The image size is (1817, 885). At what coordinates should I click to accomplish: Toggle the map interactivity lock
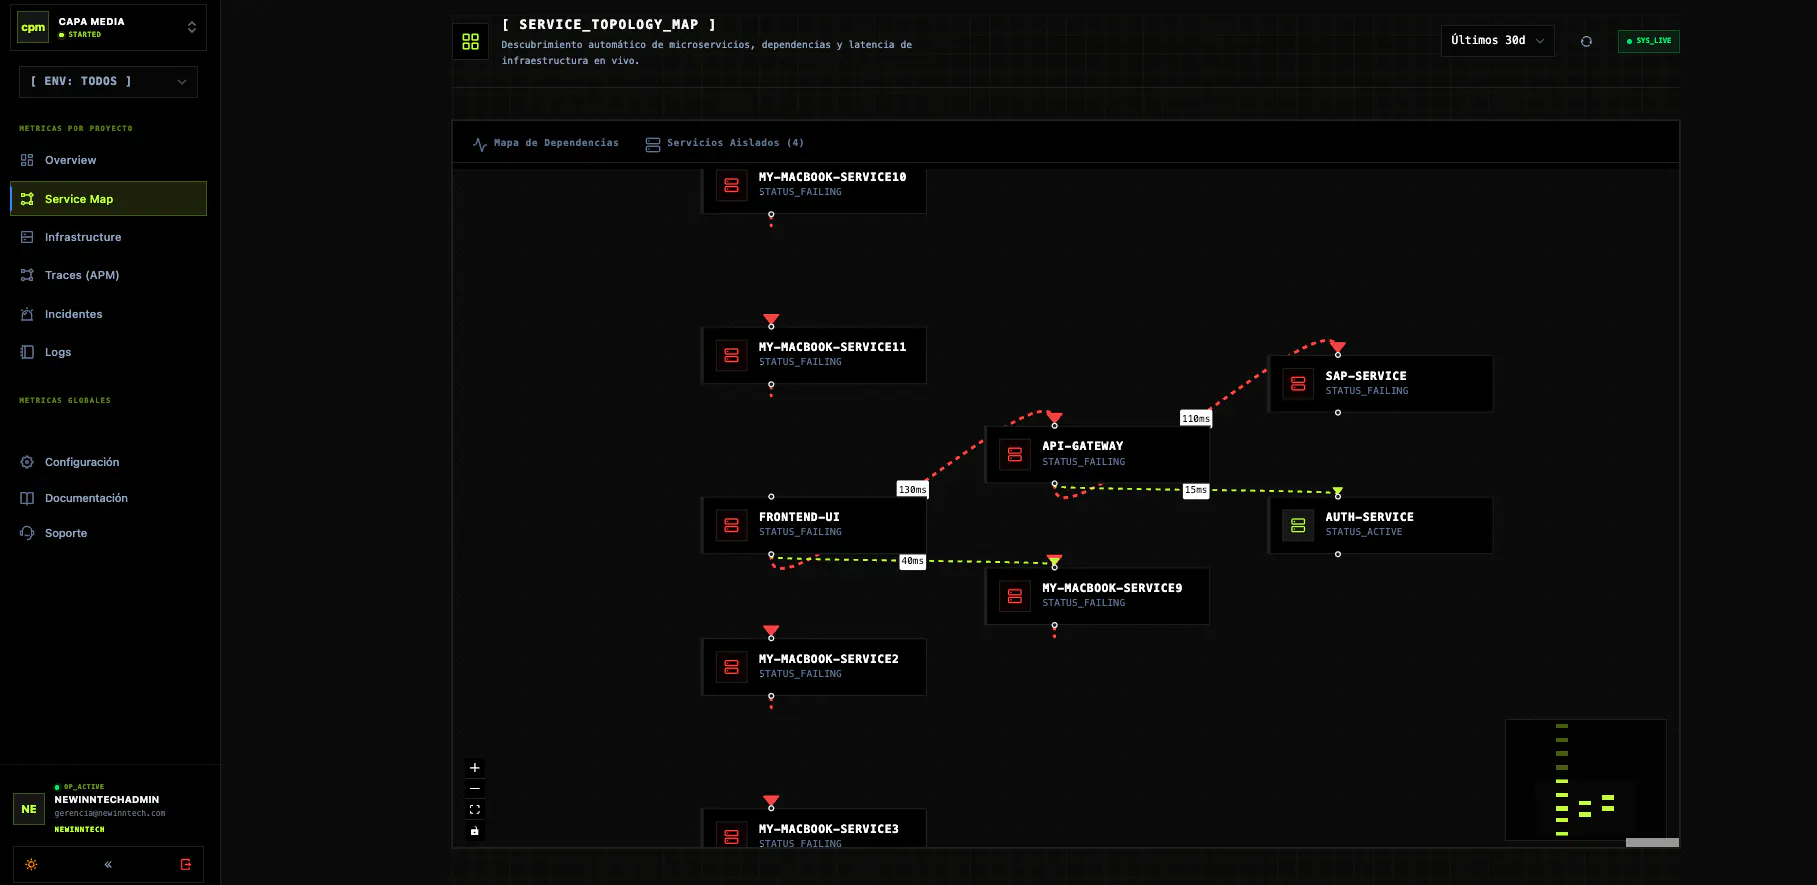click(x=475, y=831)
